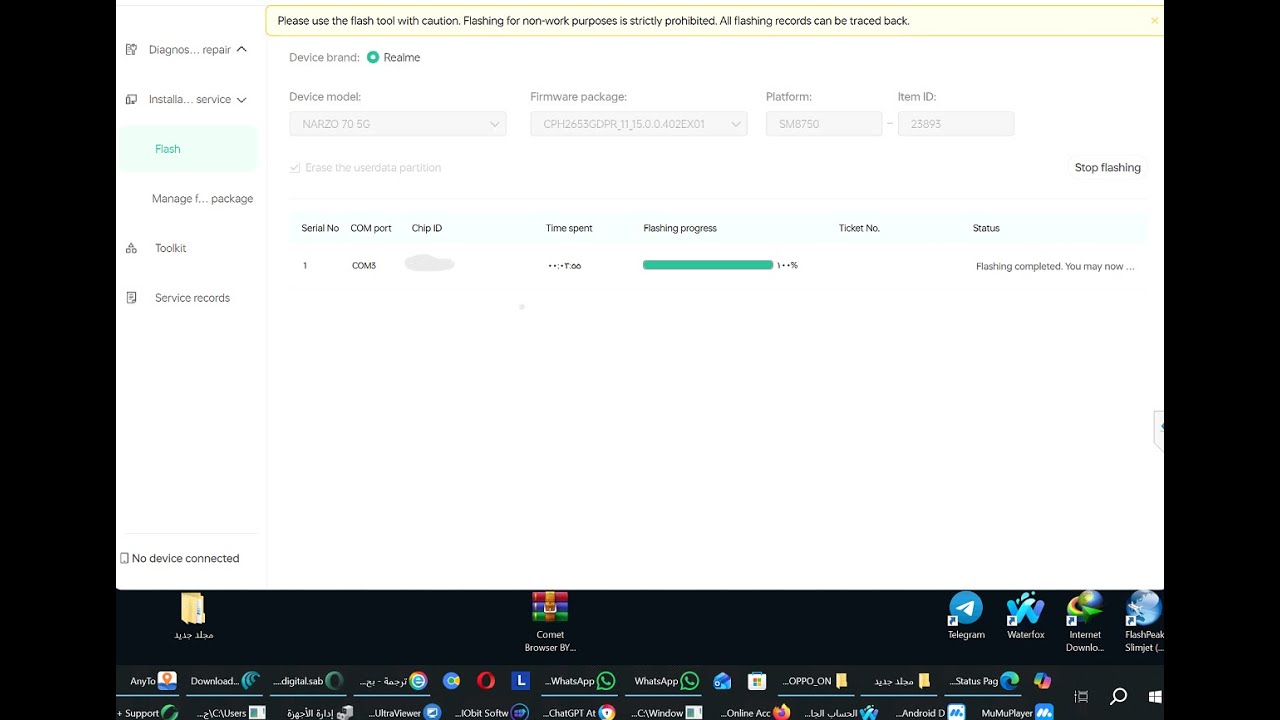Click the green flashing progress bar
1280x720 pixels.
[x=708, y=265]
